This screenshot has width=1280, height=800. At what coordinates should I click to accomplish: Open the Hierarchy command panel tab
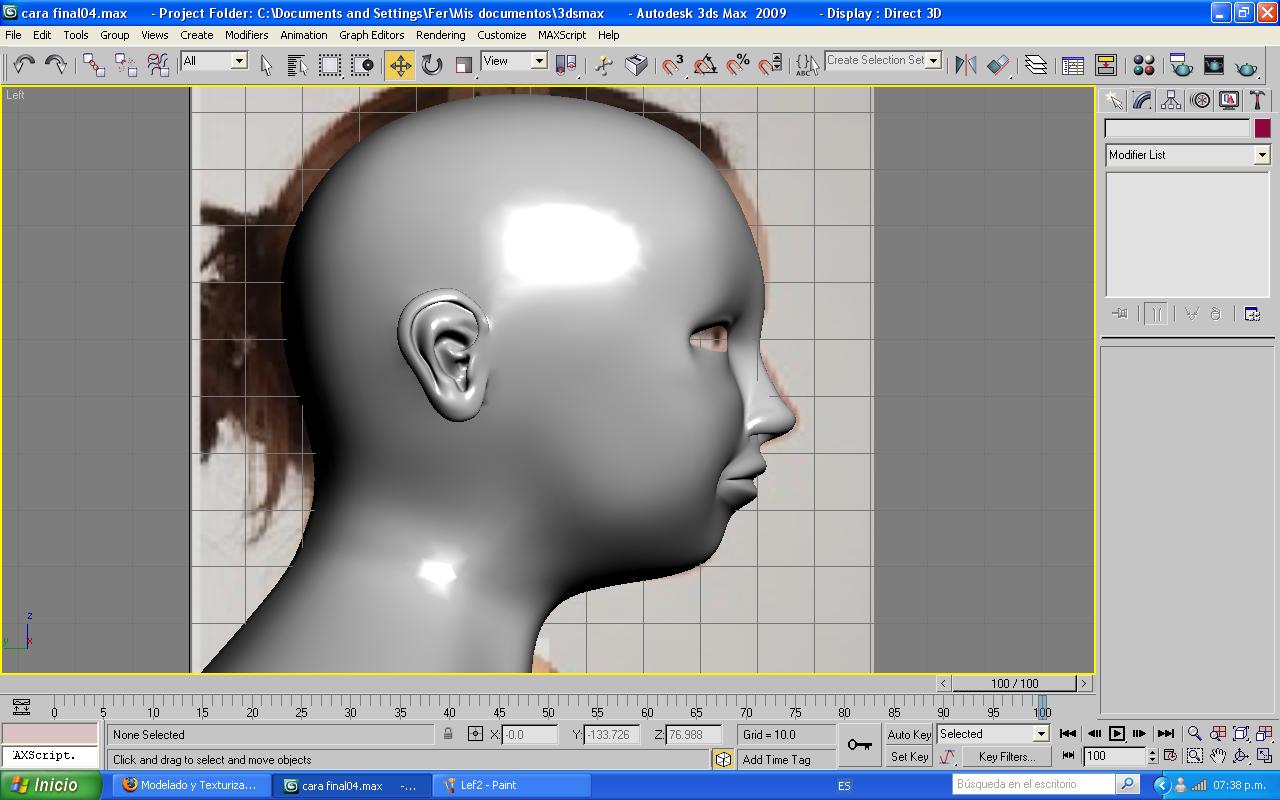click(1171, 100)
